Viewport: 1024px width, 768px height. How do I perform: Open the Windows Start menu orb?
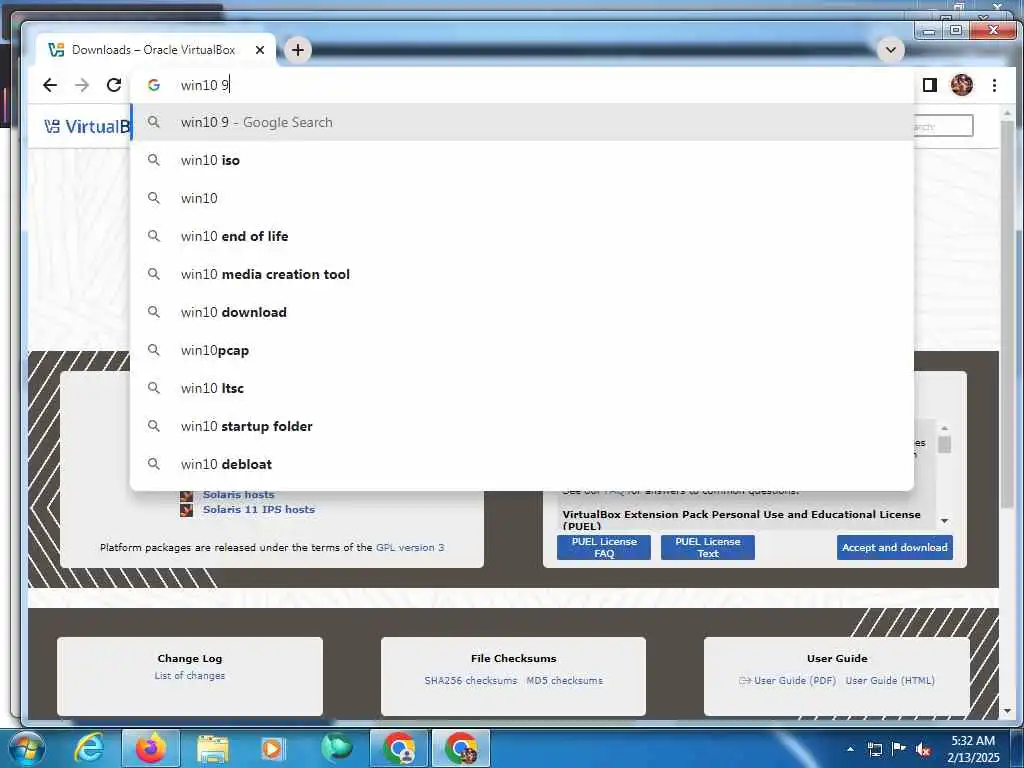[x=26, y=748]
